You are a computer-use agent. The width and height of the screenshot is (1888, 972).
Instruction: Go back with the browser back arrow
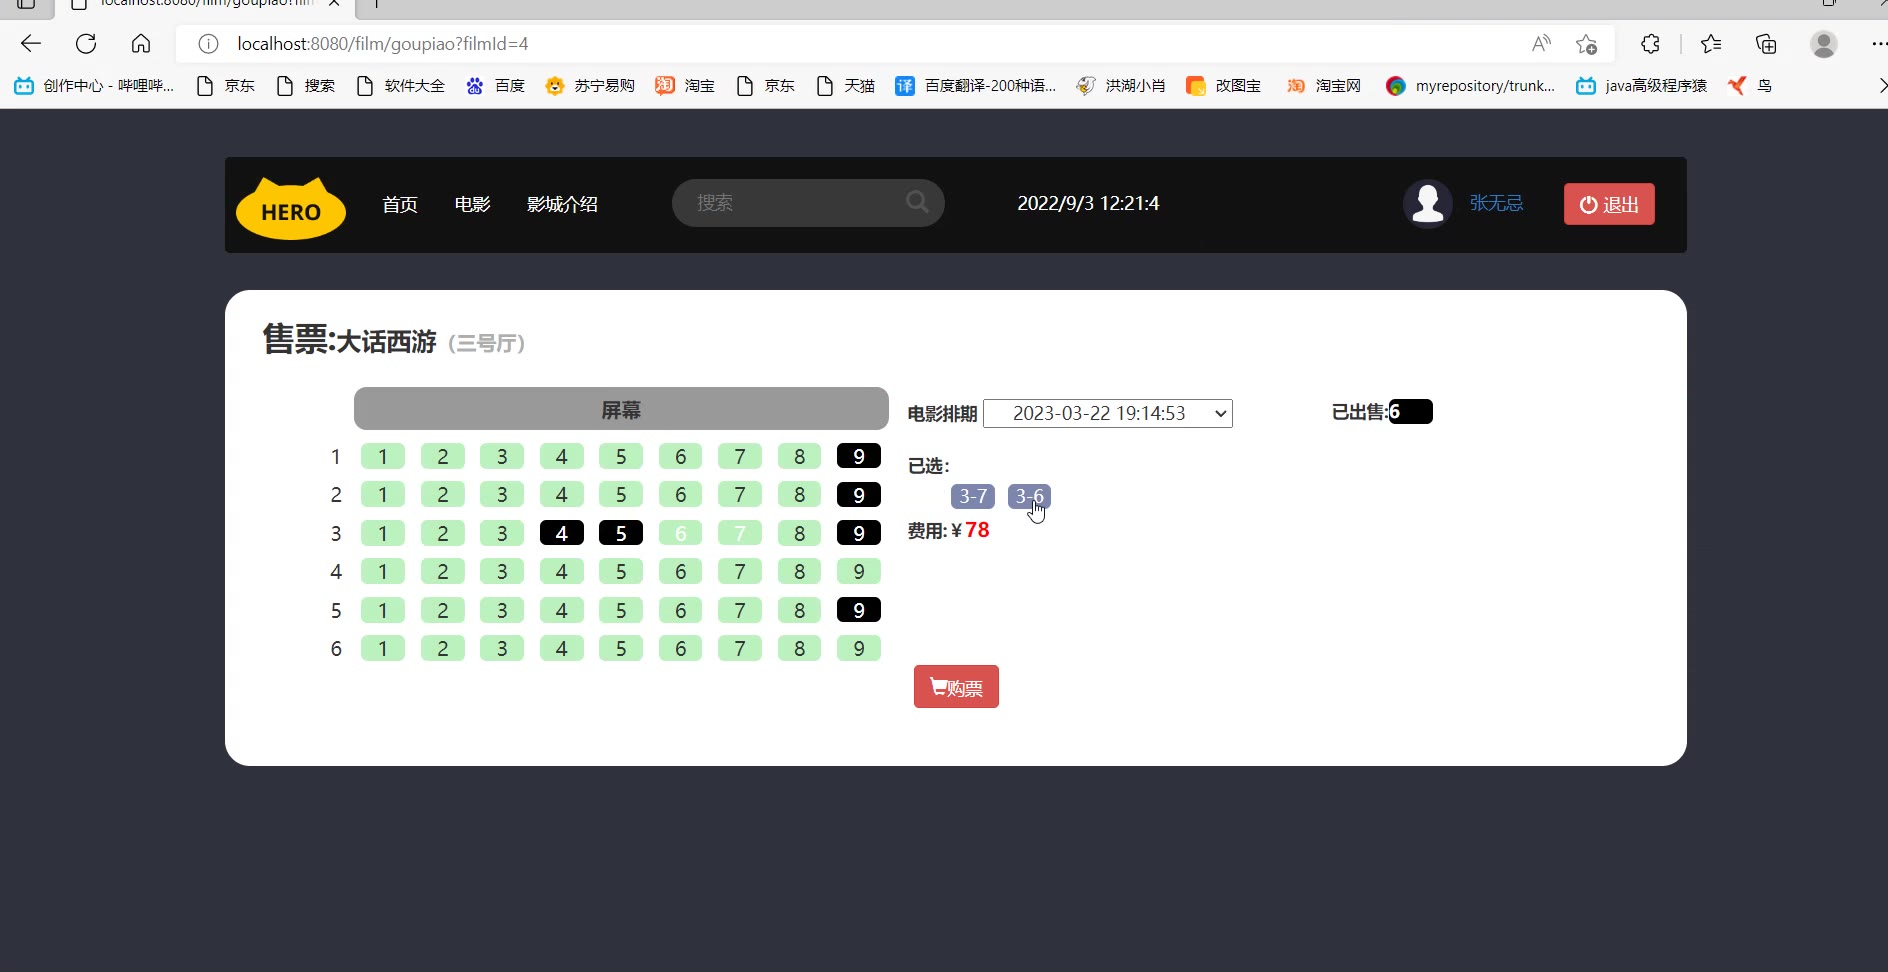click(x=31, y=44)
